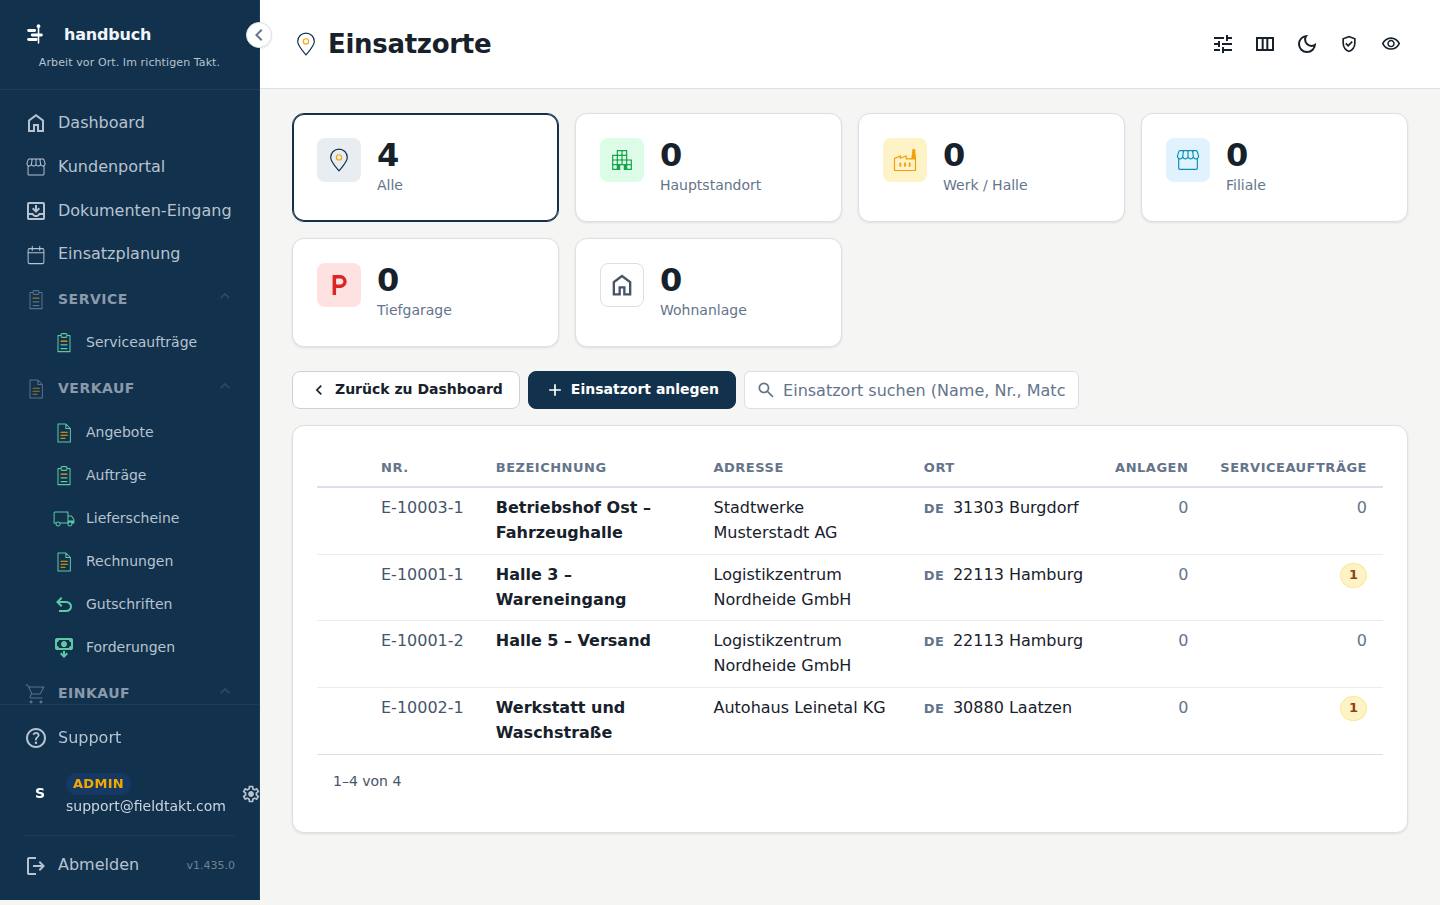The width and height of the screenshot is (1440, 905).
Task: Open Serviceaufträge in the sidebar
Action: pyautogui.click(x=143, y=342)
